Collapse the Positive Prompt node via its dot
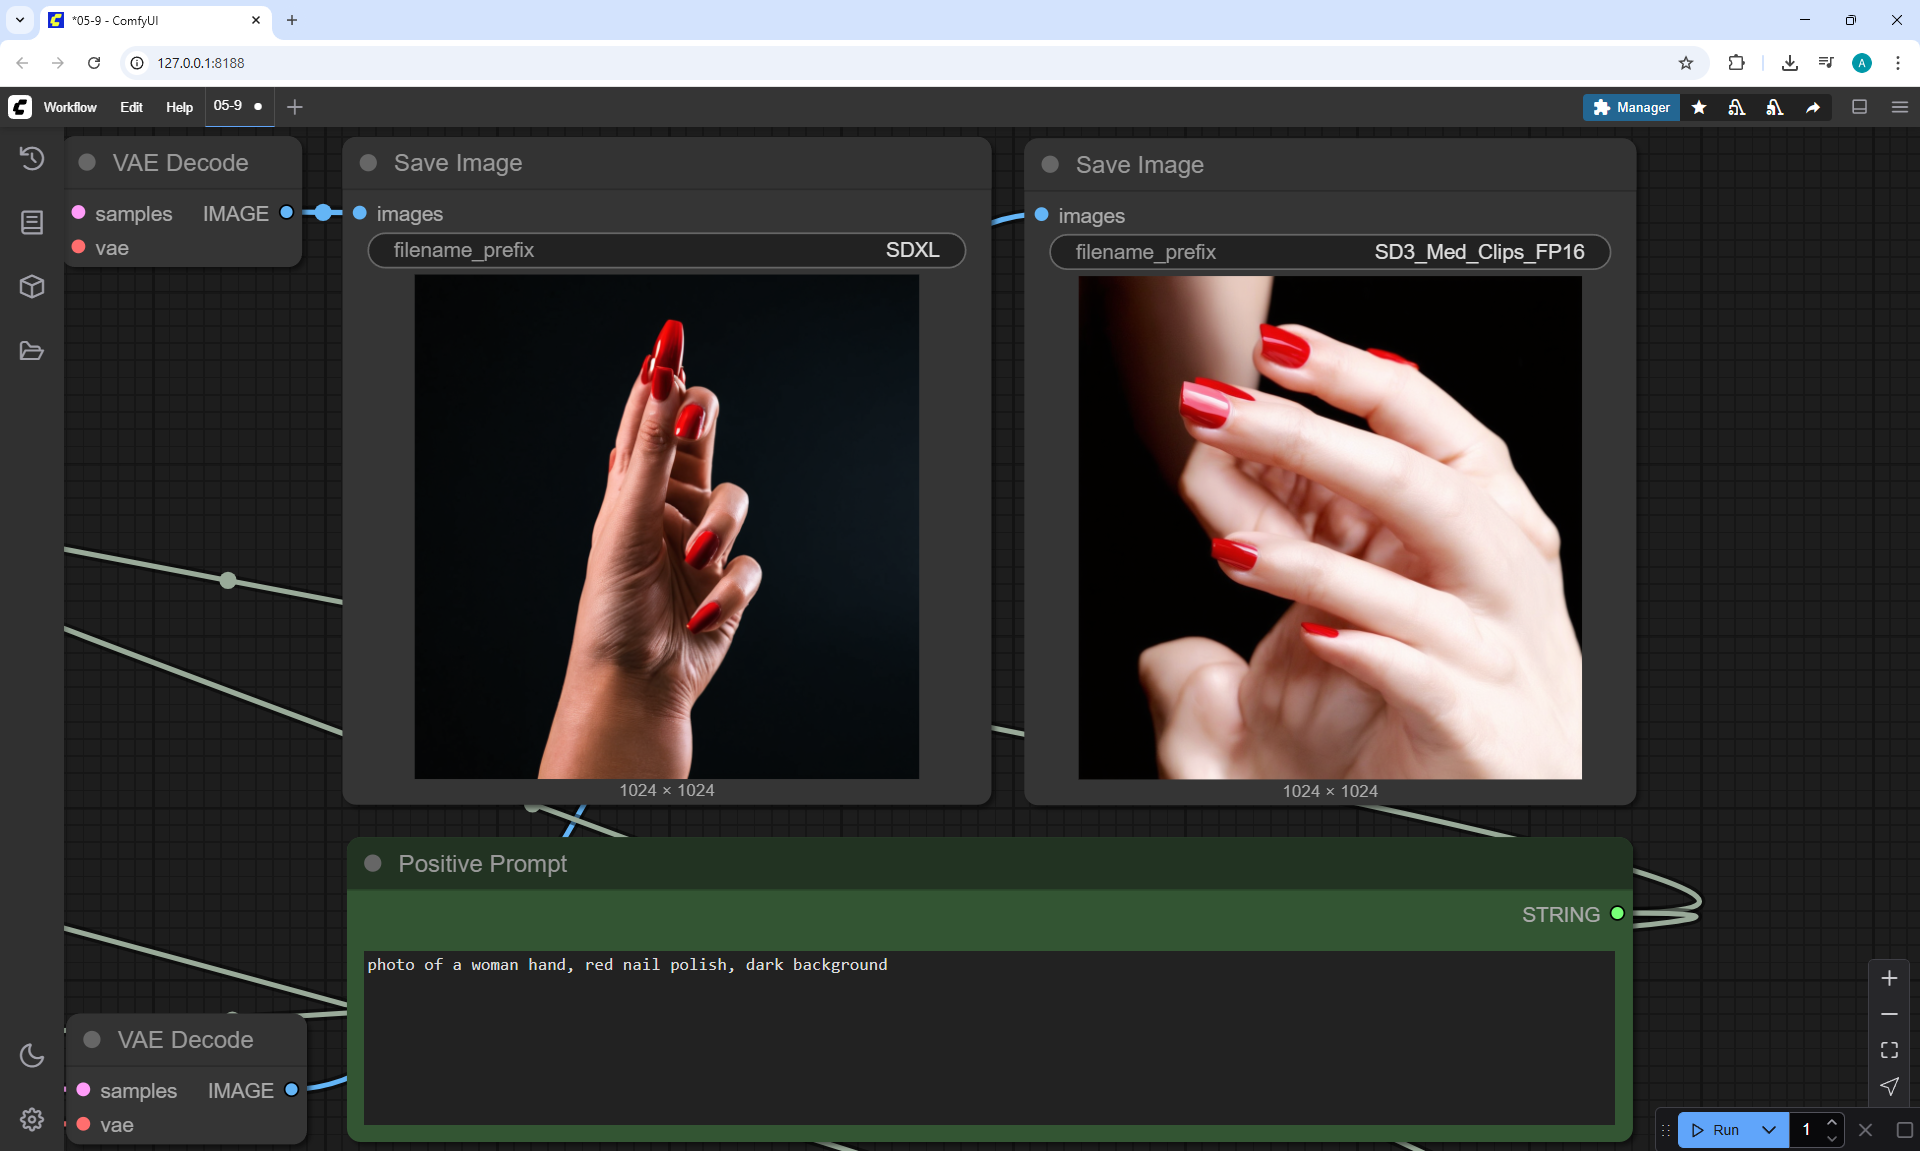Screen dimensions: 1920x1151 tap(373, 863)
